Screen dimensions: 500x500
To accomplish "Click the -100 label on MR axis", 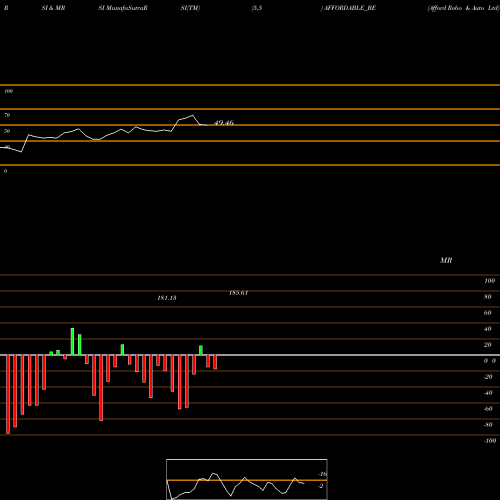I will point(490,441).
